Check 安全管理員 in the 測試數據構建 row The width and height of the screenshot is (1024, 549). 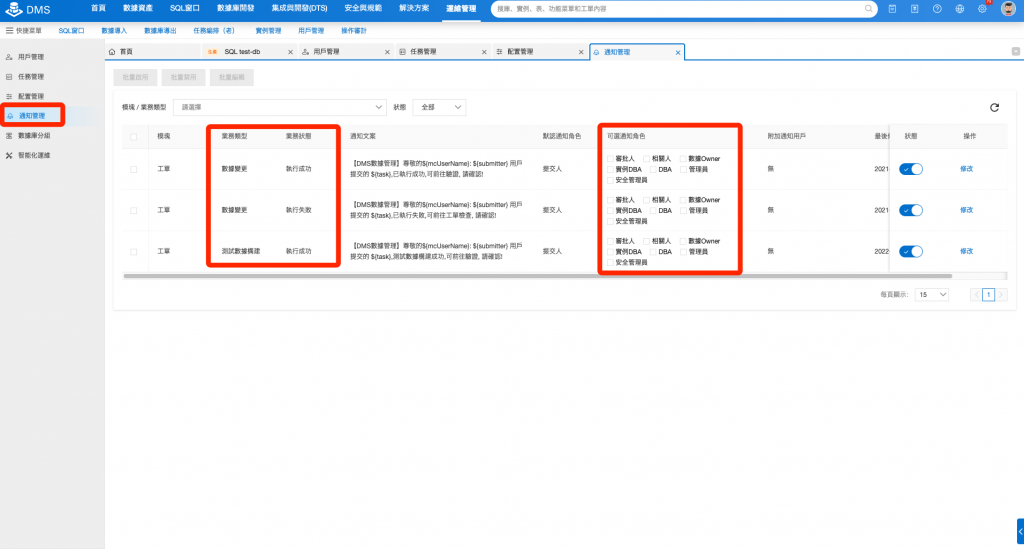point(611,262)
